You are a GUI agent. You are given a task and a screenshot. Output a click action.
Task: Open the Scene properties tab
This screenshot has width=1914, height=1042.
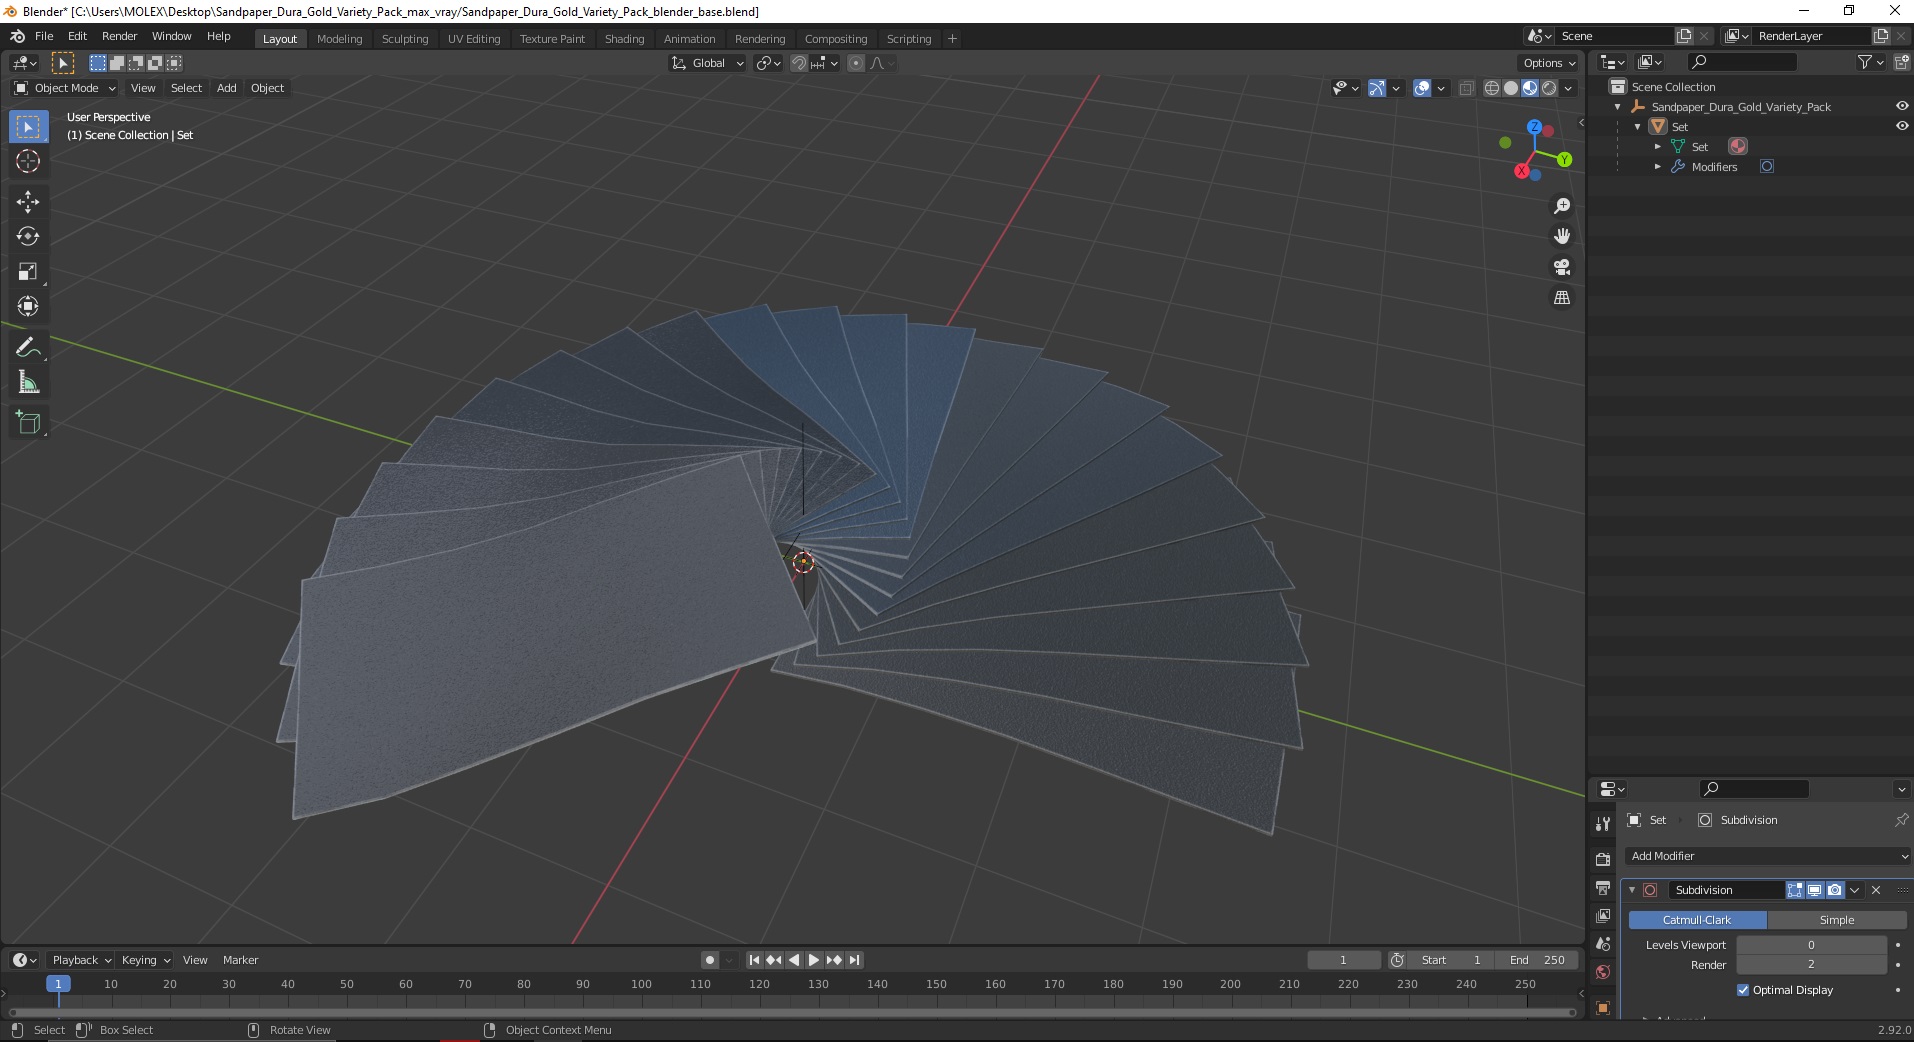[x=1603, y=944]
